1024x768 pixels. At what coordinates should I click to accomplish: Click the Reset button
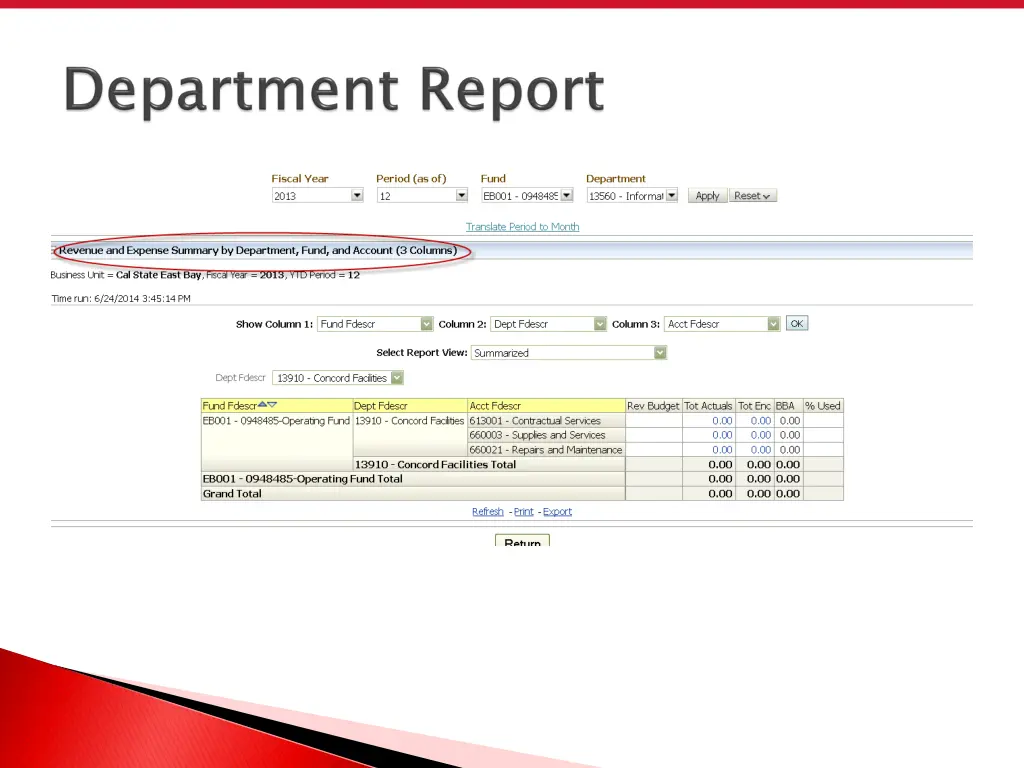pos(752,195)
